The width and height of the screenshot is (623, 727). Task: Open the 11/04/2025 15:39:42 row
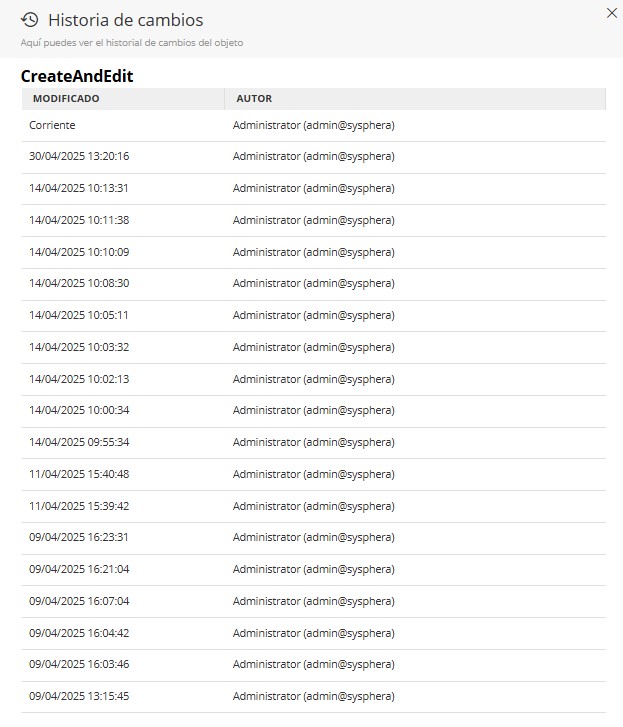click(79, 506)
